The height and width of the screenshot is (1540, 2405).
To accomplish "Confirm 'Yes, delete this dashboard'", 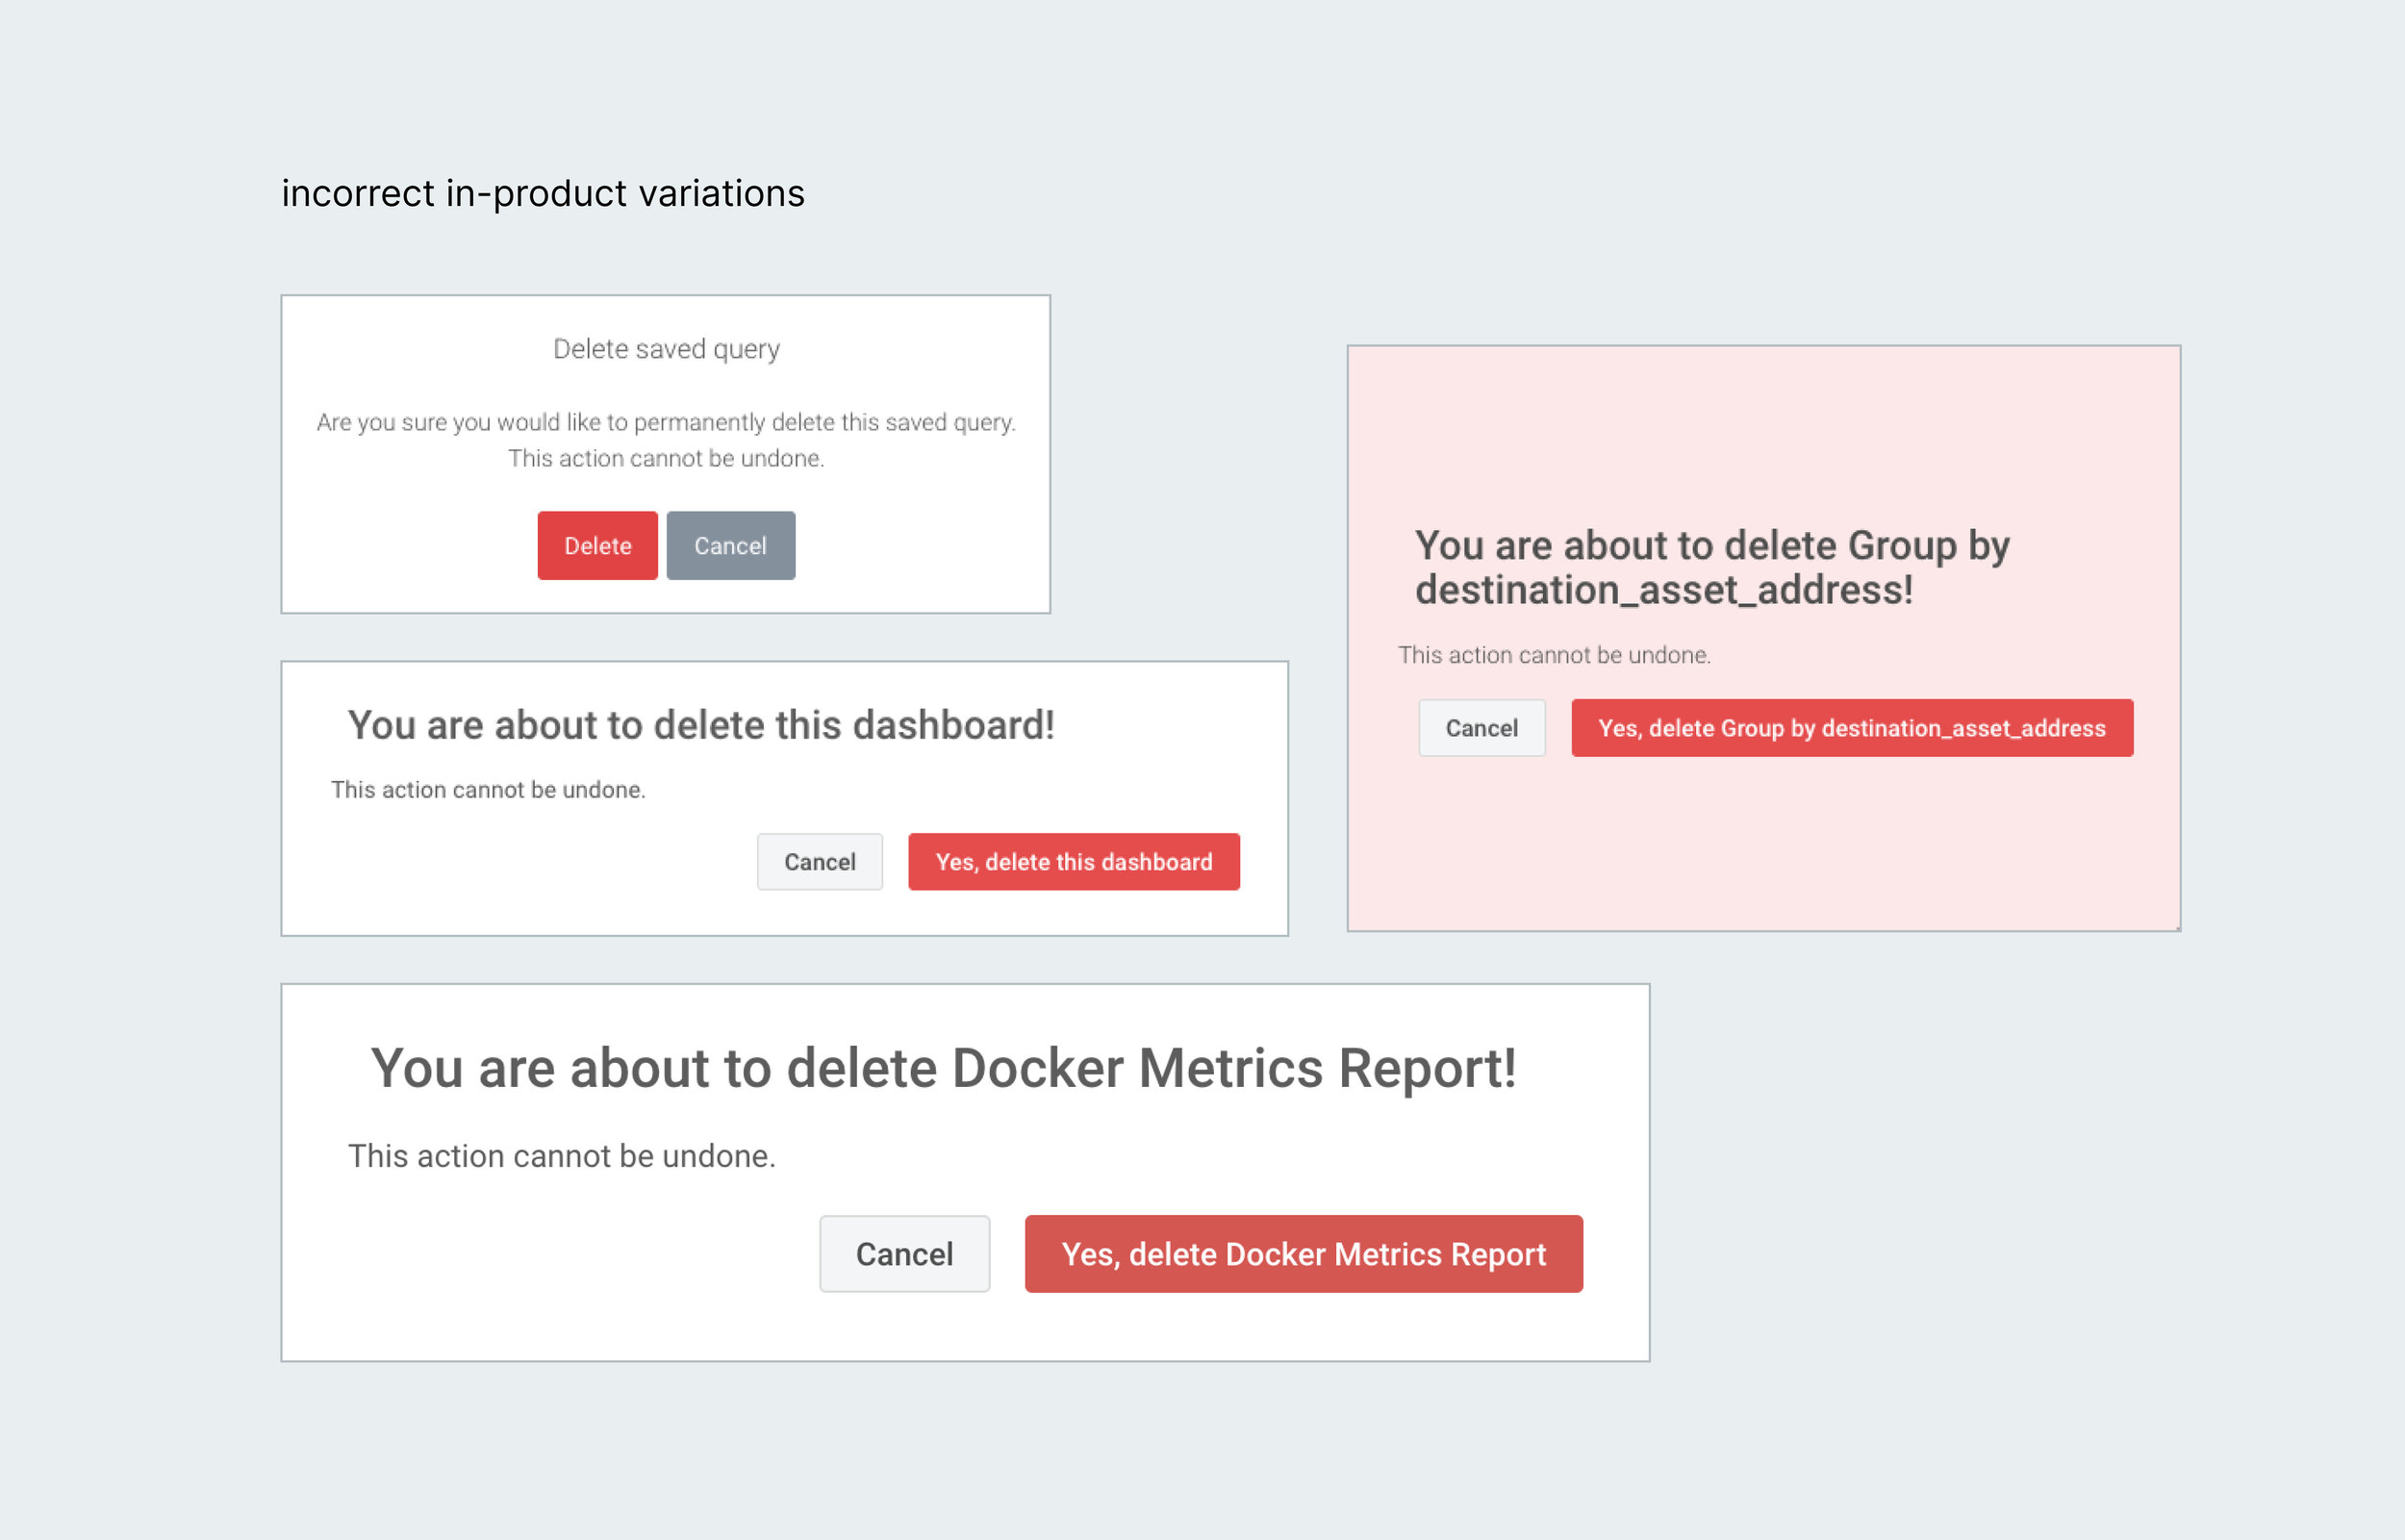I will [x=1073, y=862].
